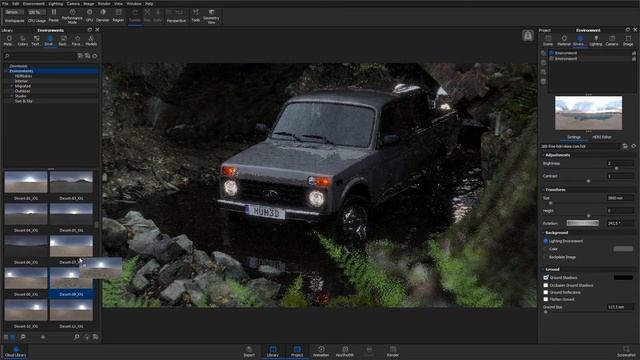The width and height of the screenshot is (640, 360).
Task: Toggle Performance Mode
Action: pos(72,16)
